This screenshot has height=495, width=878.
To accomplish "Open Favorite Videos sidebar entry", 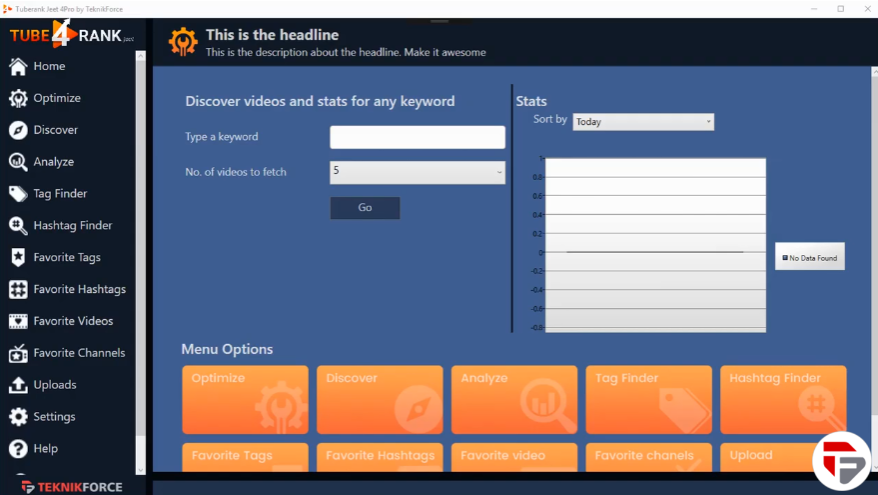I will click(x=73, y=321).
